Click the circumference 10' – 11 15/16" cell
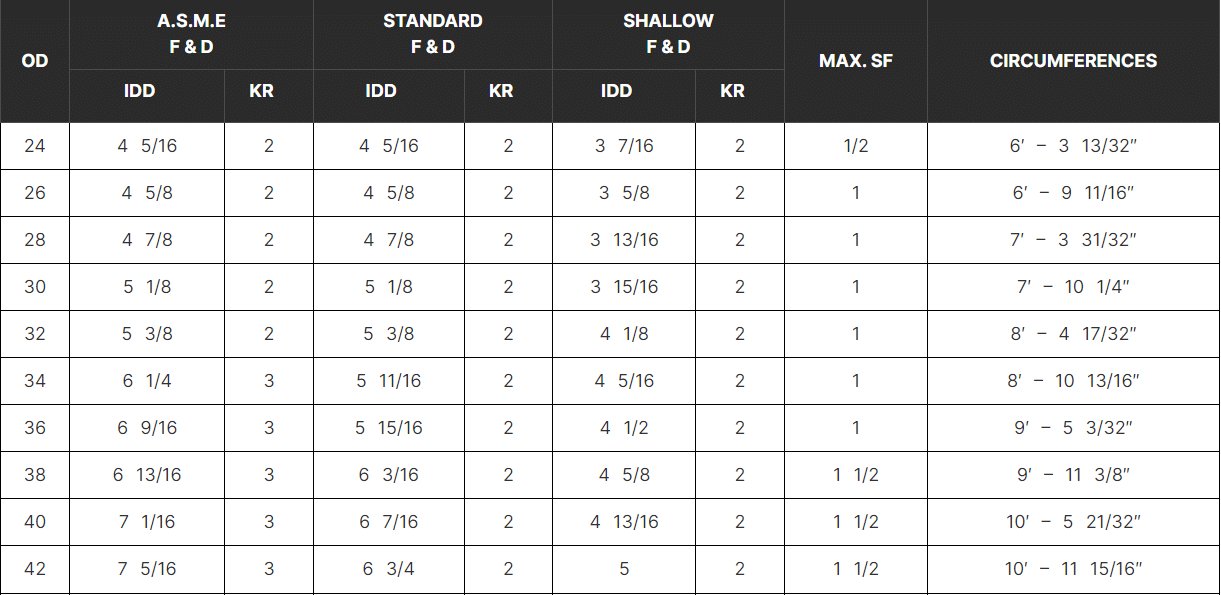The height and width of the screenshot is (595, 1221). coord(1074,569)
